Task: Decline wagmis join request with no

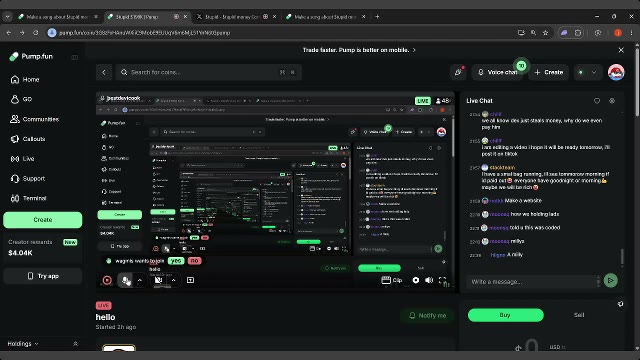Action: point(194,261)
